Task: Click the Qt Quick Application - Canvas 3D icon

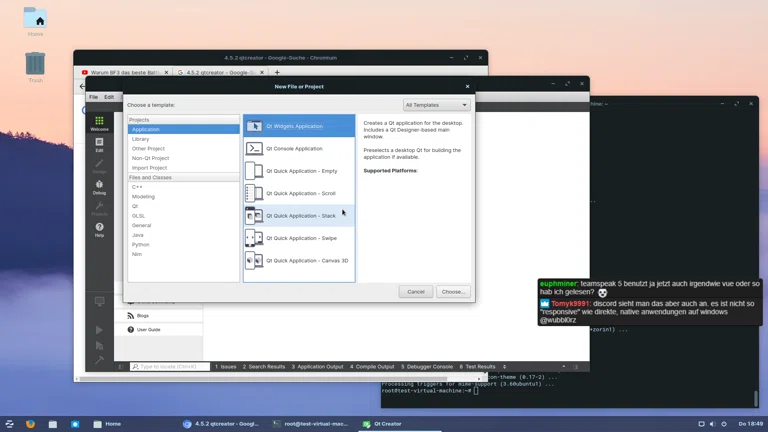Action: (x=254, y=261)
